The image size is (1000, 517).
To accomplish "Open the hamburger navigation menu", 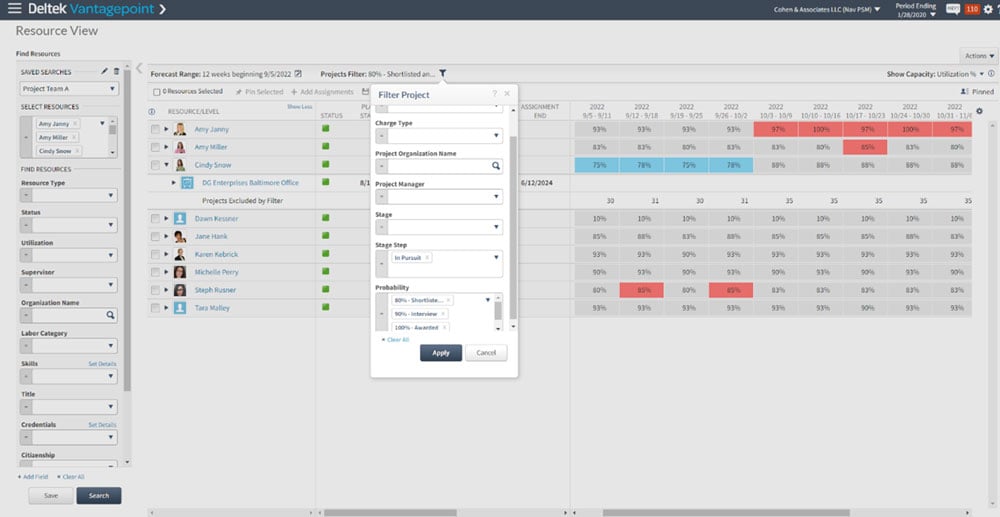I will click(14, 9).
